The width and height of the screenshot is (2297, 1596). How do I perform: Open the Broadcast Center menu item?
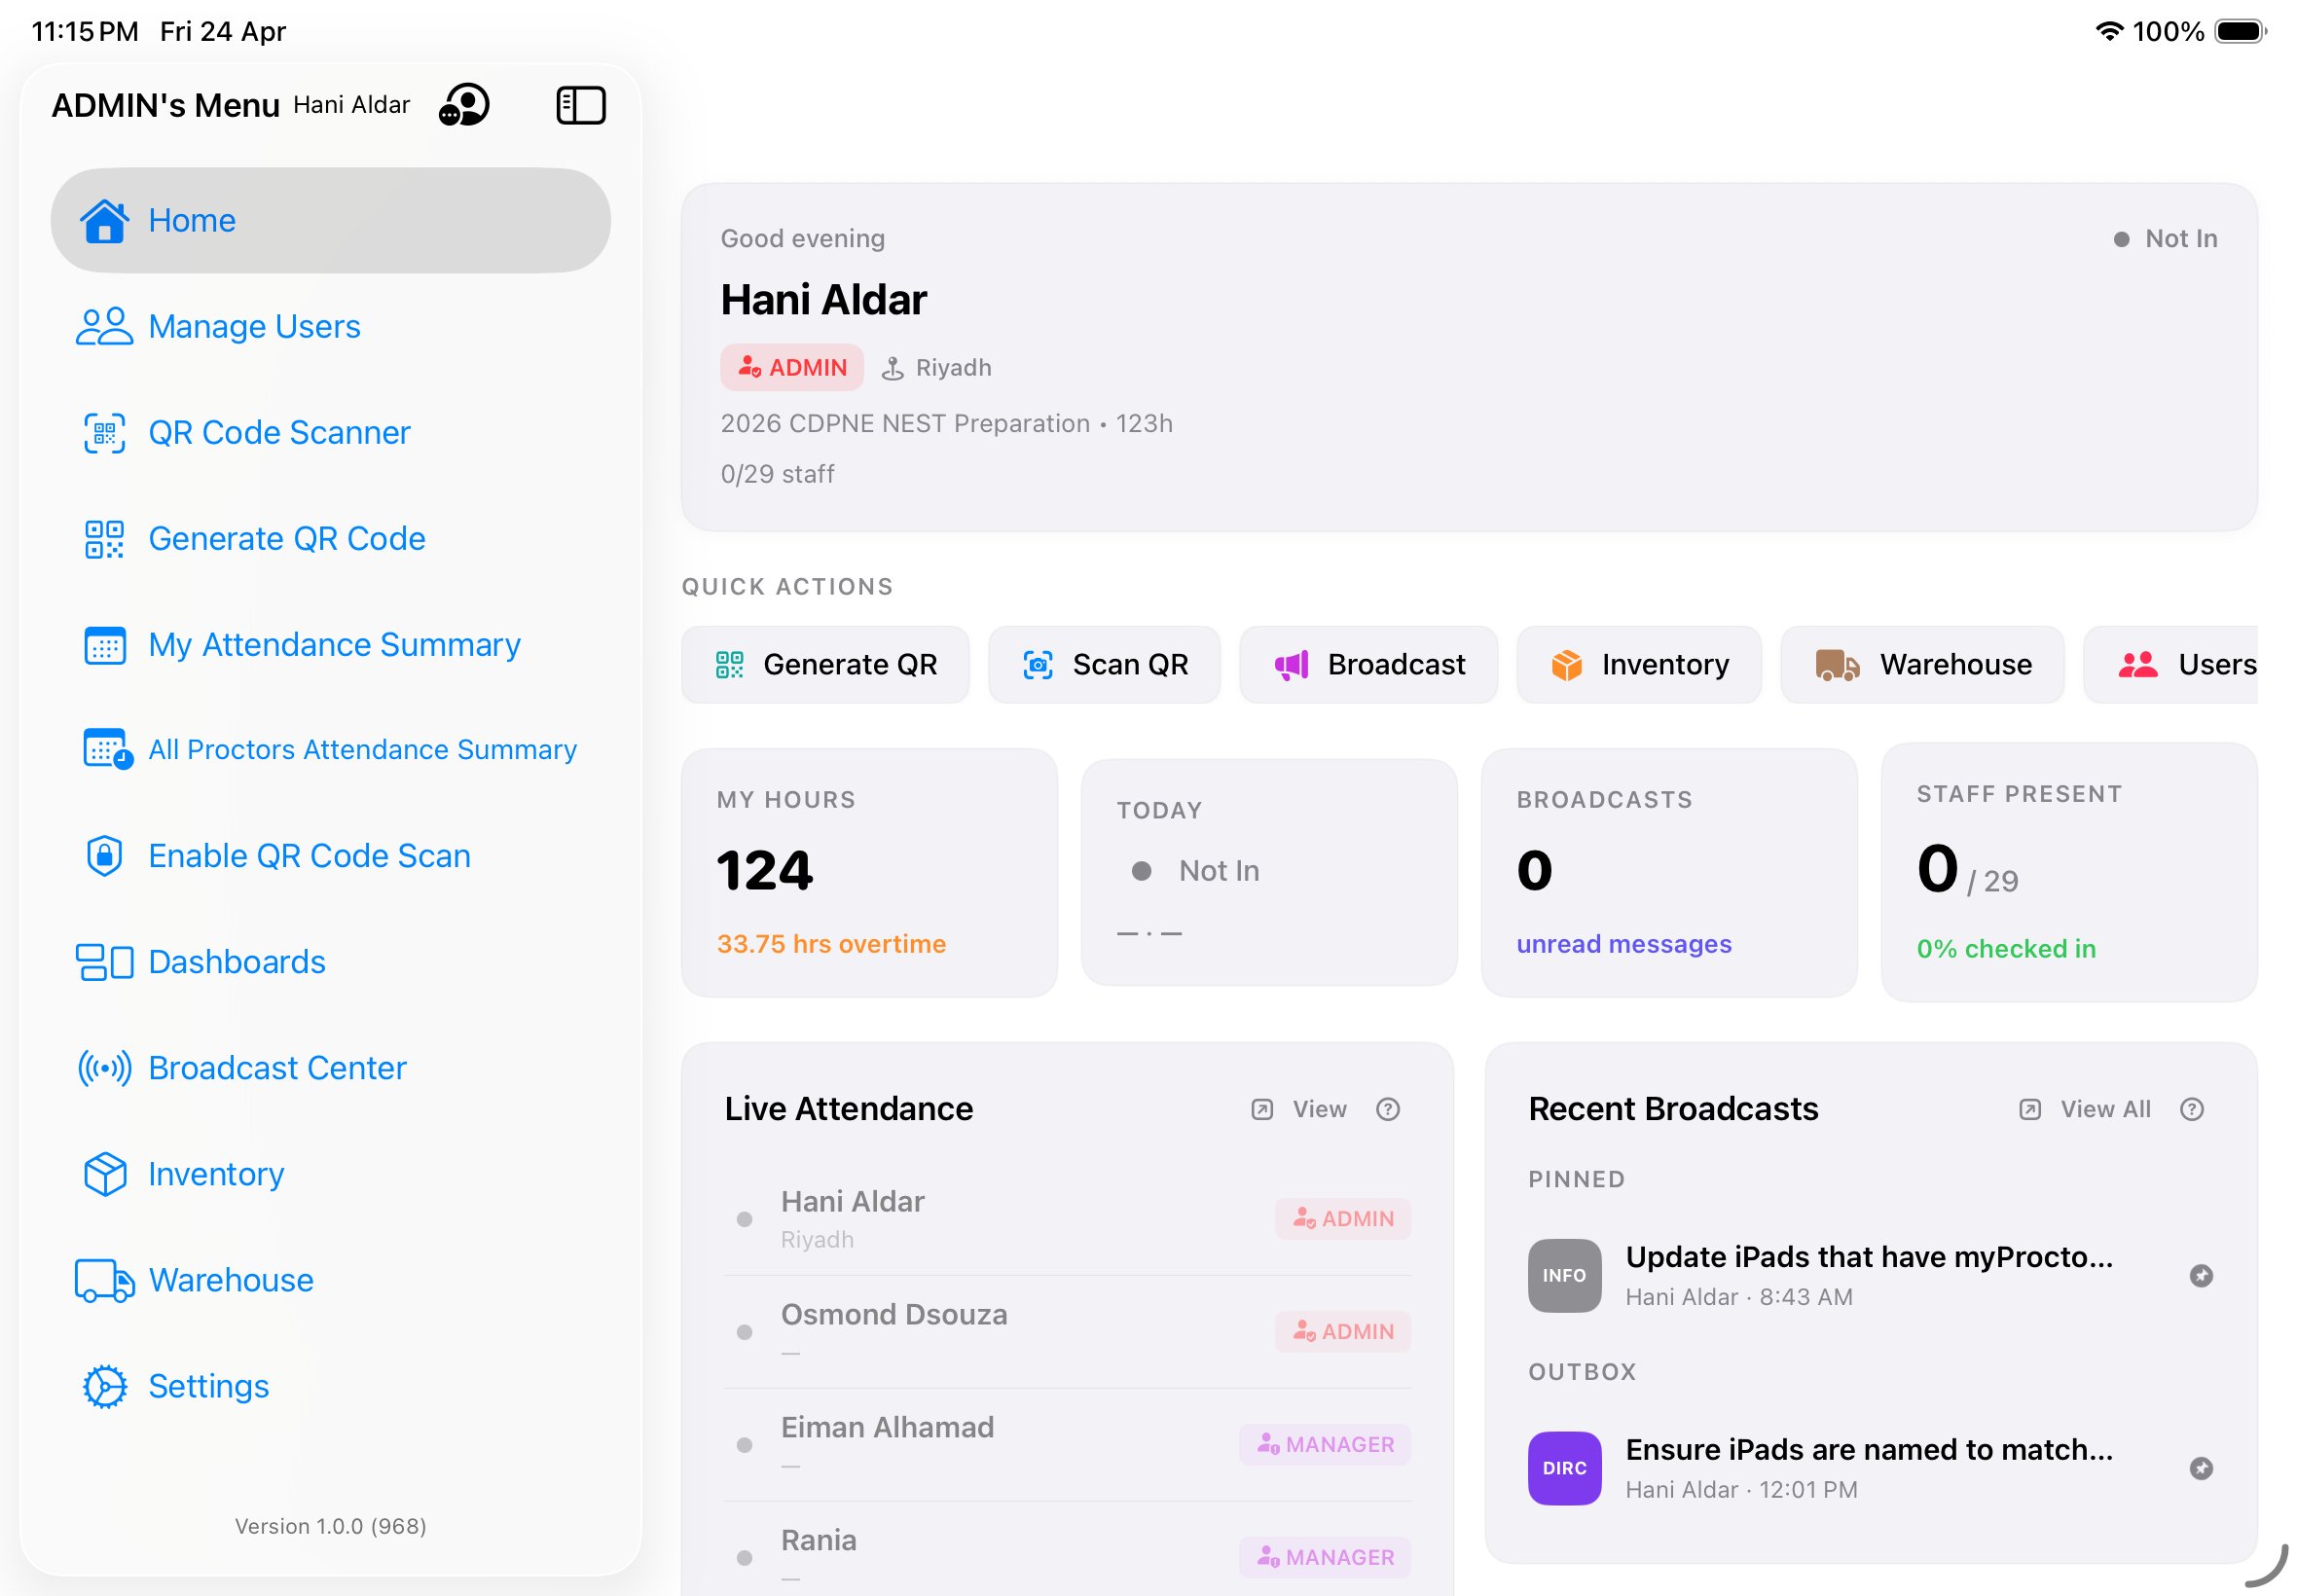point(277,1067)
